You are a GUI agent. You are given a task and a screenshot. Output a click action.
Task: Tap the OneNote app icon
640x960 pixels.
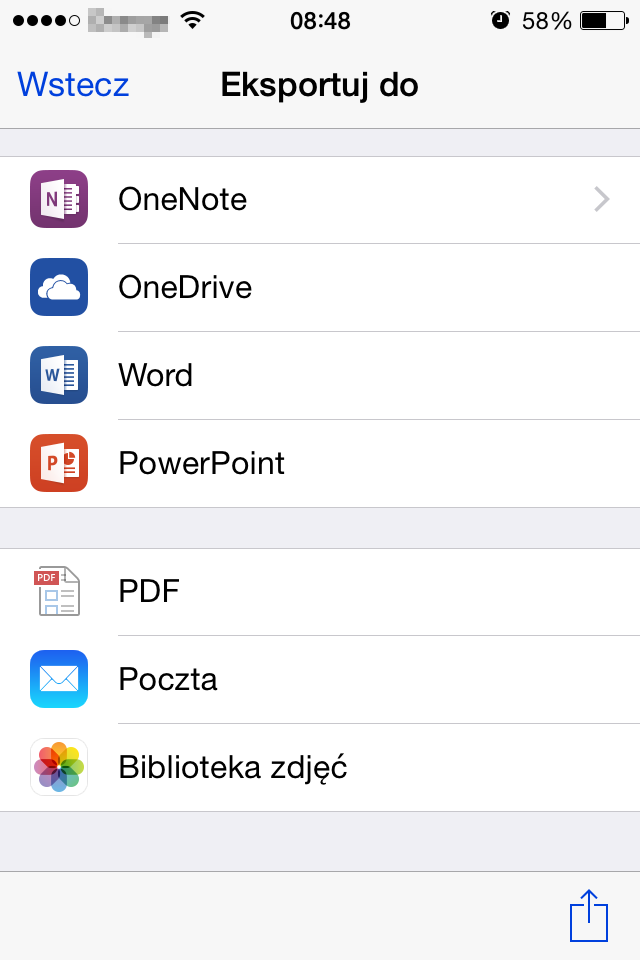[59, 199]
